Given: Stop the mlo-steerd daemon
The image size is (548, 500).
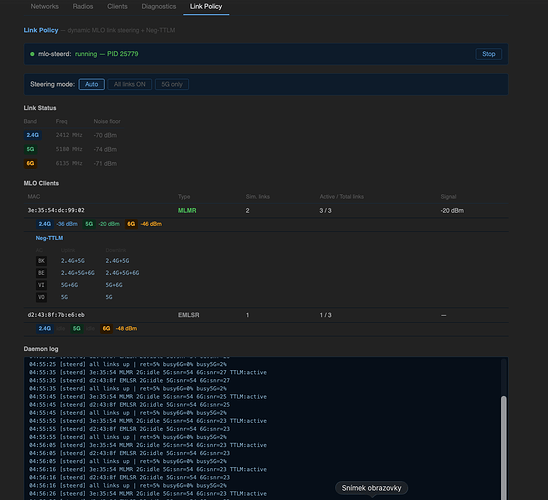Looking at the screenshot, I should (x=489, y=54).
